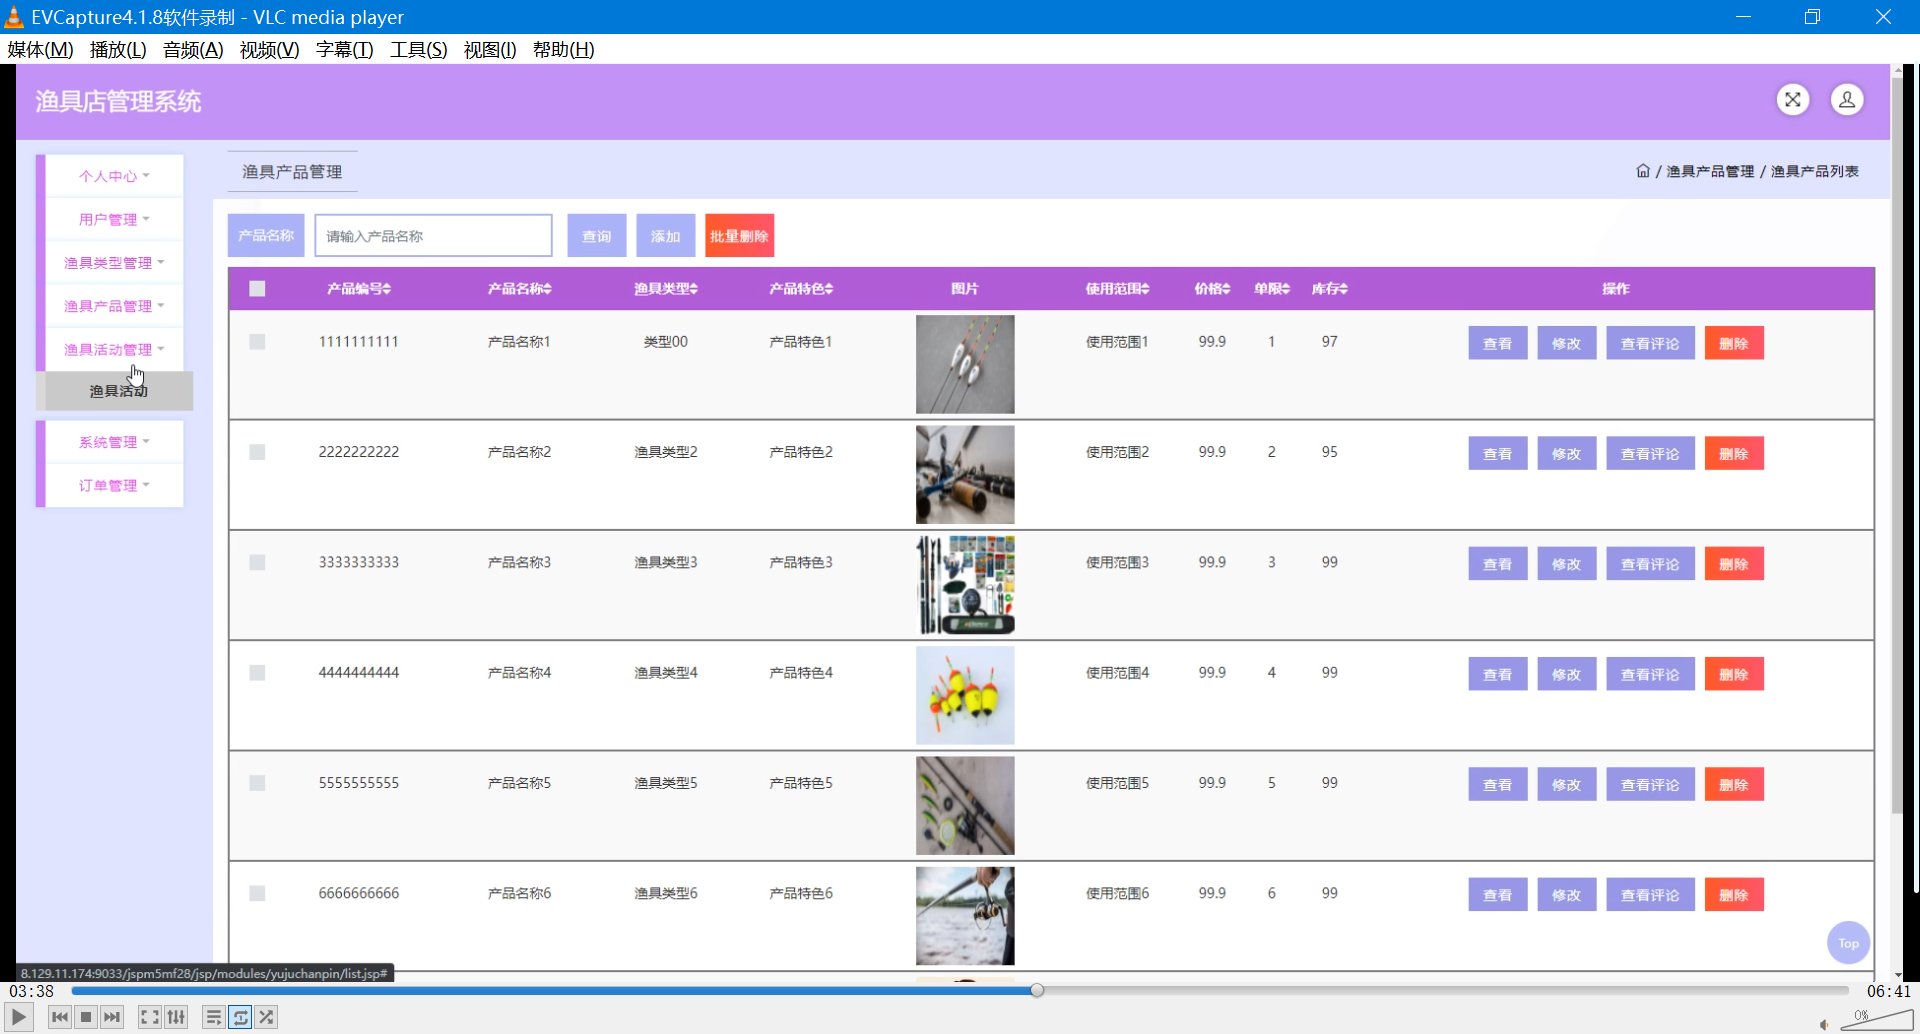This screenshot has height=1034, width=1920.
Task: Check the row 2222222222 checkbox
Action: pyautogui.click(x=257, y=452)
